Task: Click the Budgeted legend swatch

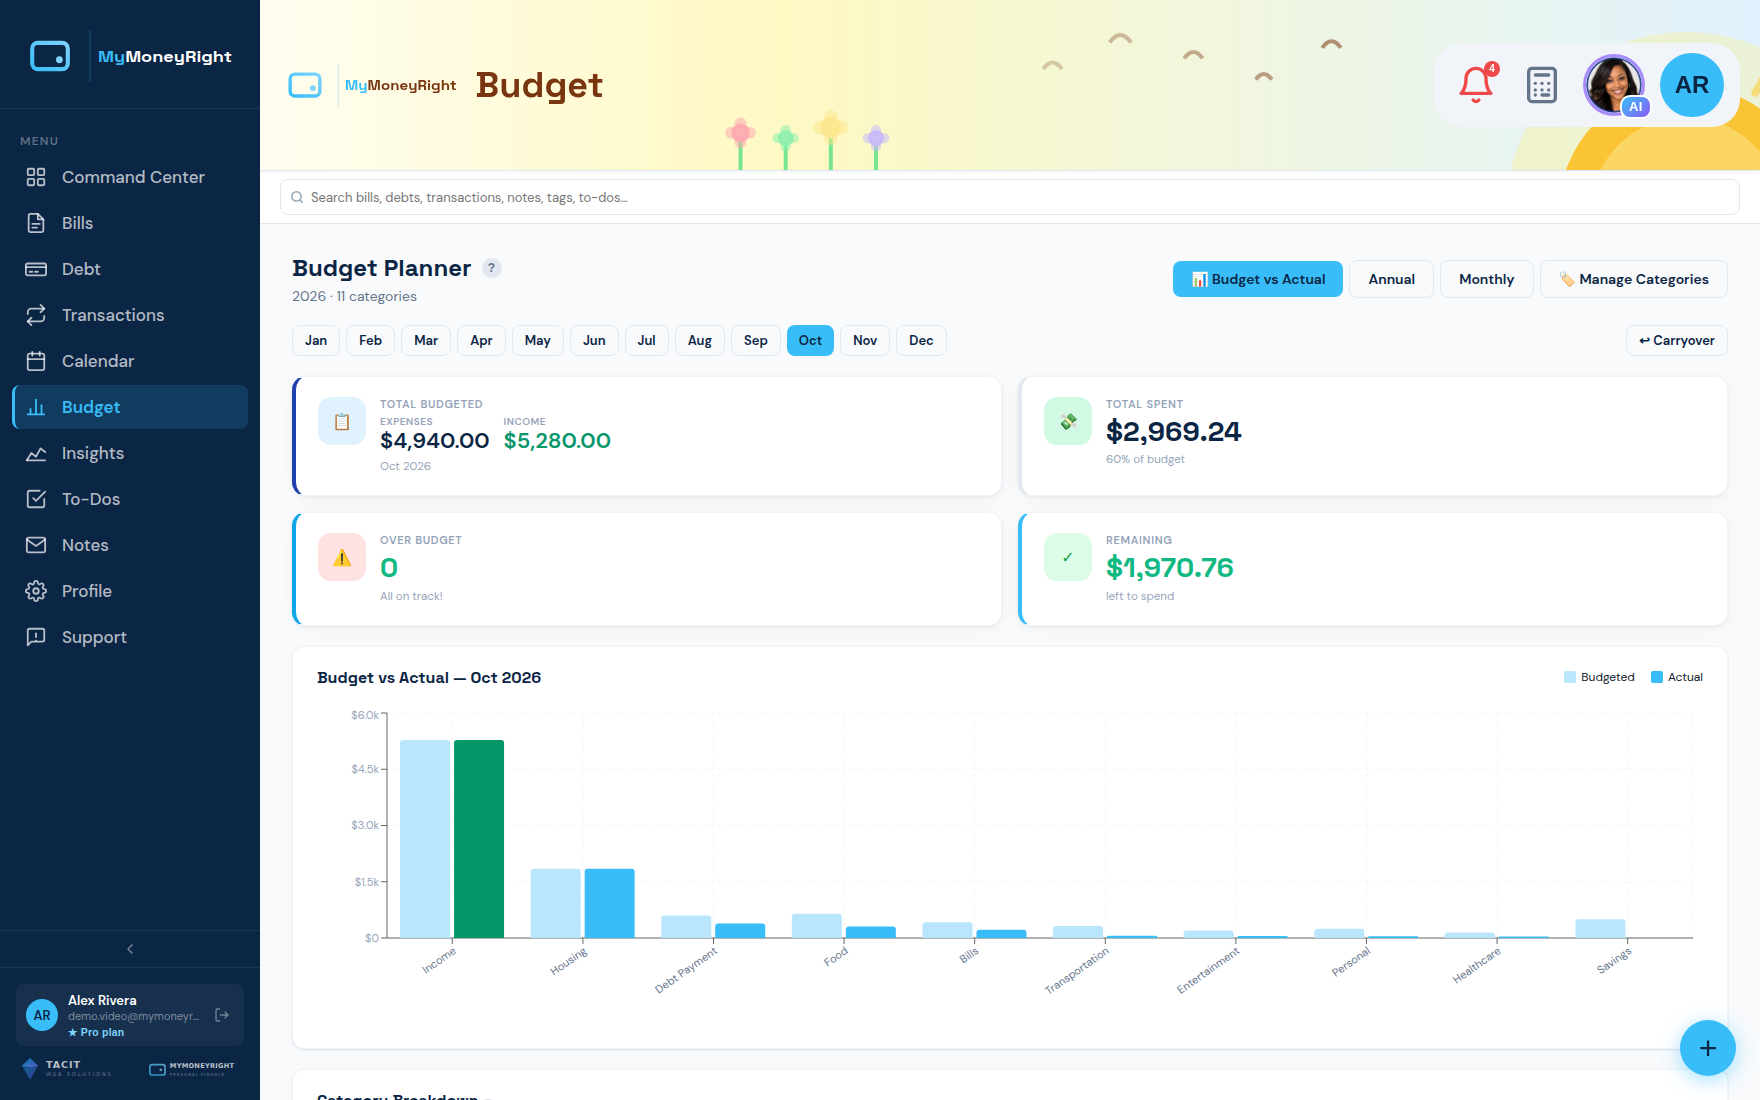Action: point(1570,677)
